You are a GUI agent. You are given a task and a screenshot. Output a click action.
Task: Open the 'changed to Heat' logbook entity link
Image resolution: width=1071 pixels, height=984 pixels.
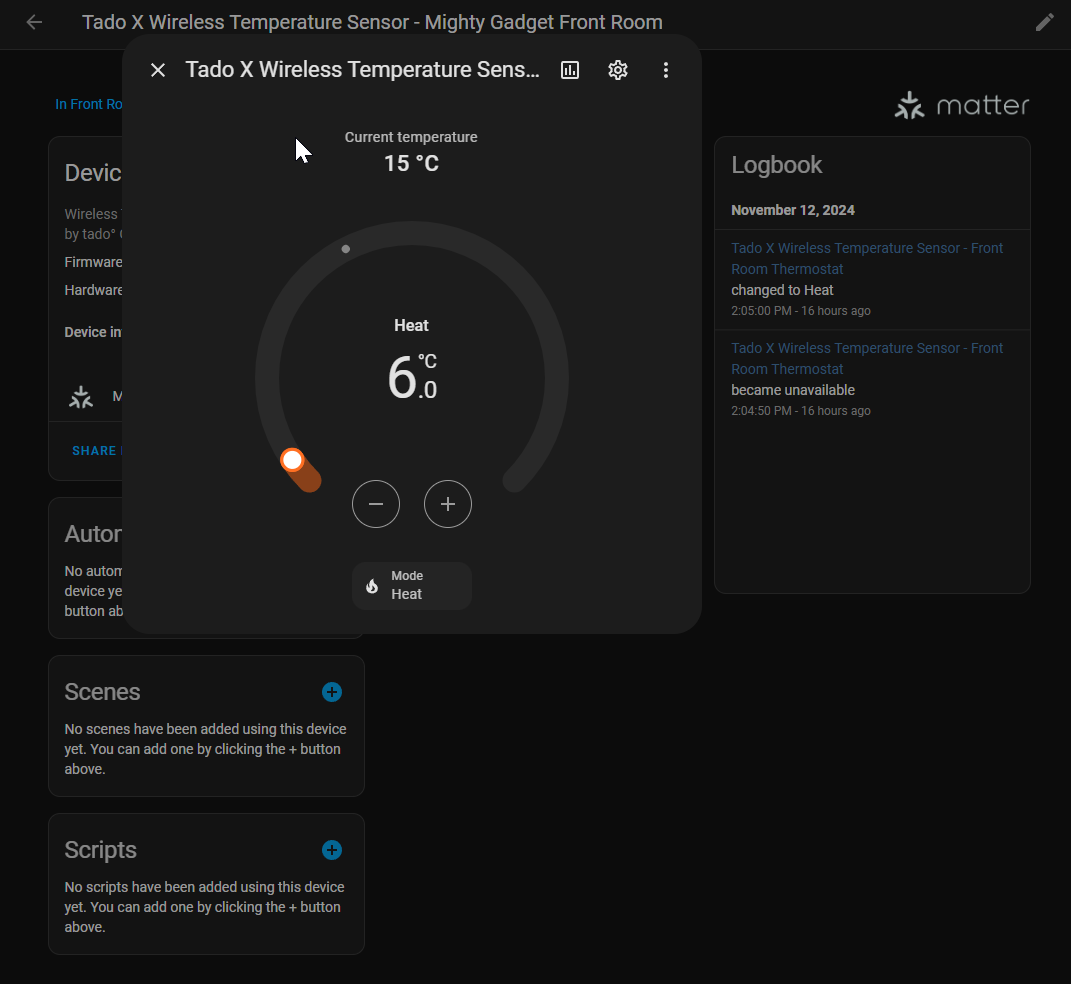[x=866, y=258]
